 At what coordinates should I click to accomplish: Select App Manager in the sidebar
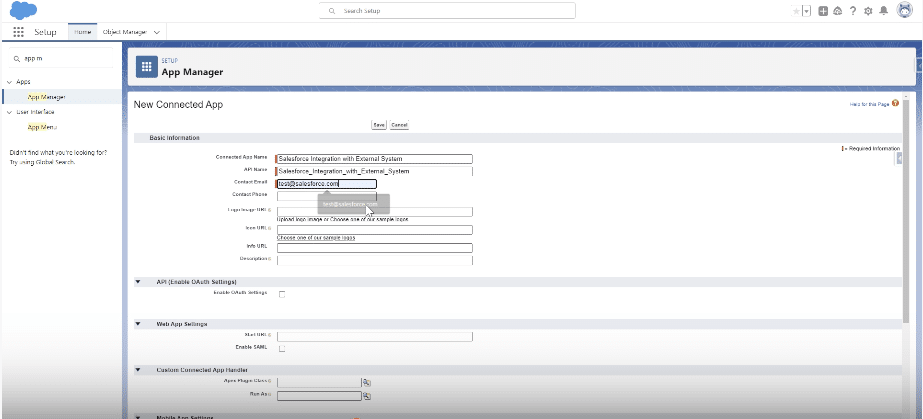pos(47,97)
